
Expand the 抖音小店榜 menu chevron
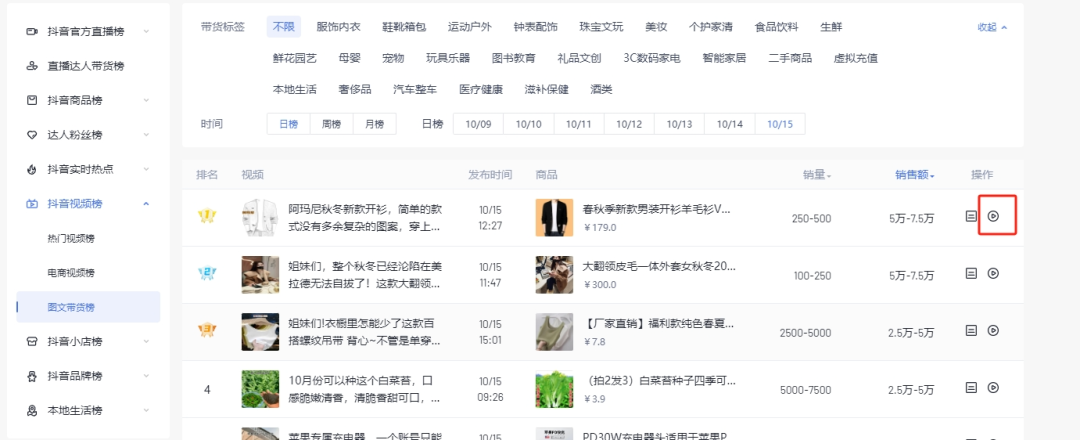146,342
